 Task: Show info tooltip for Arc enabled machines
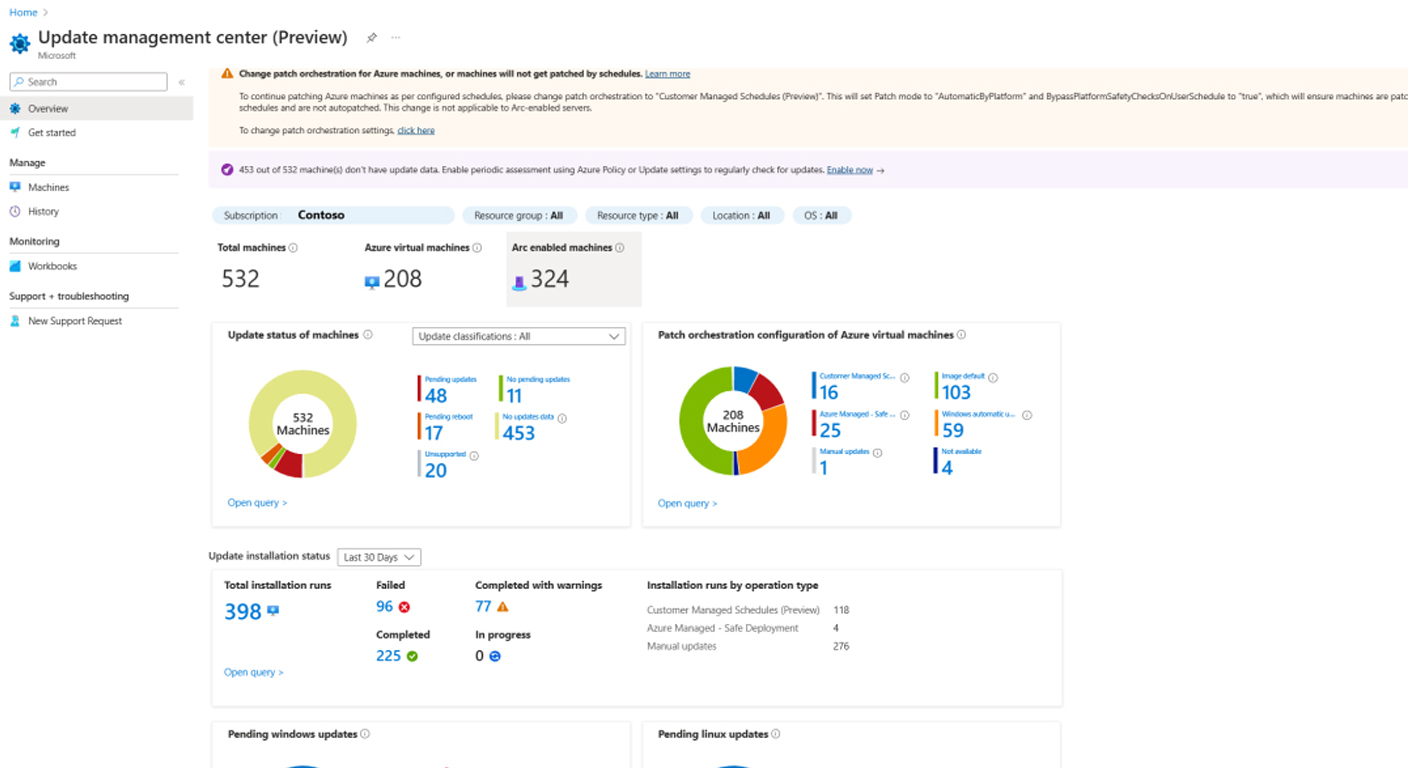pos(620,248)
